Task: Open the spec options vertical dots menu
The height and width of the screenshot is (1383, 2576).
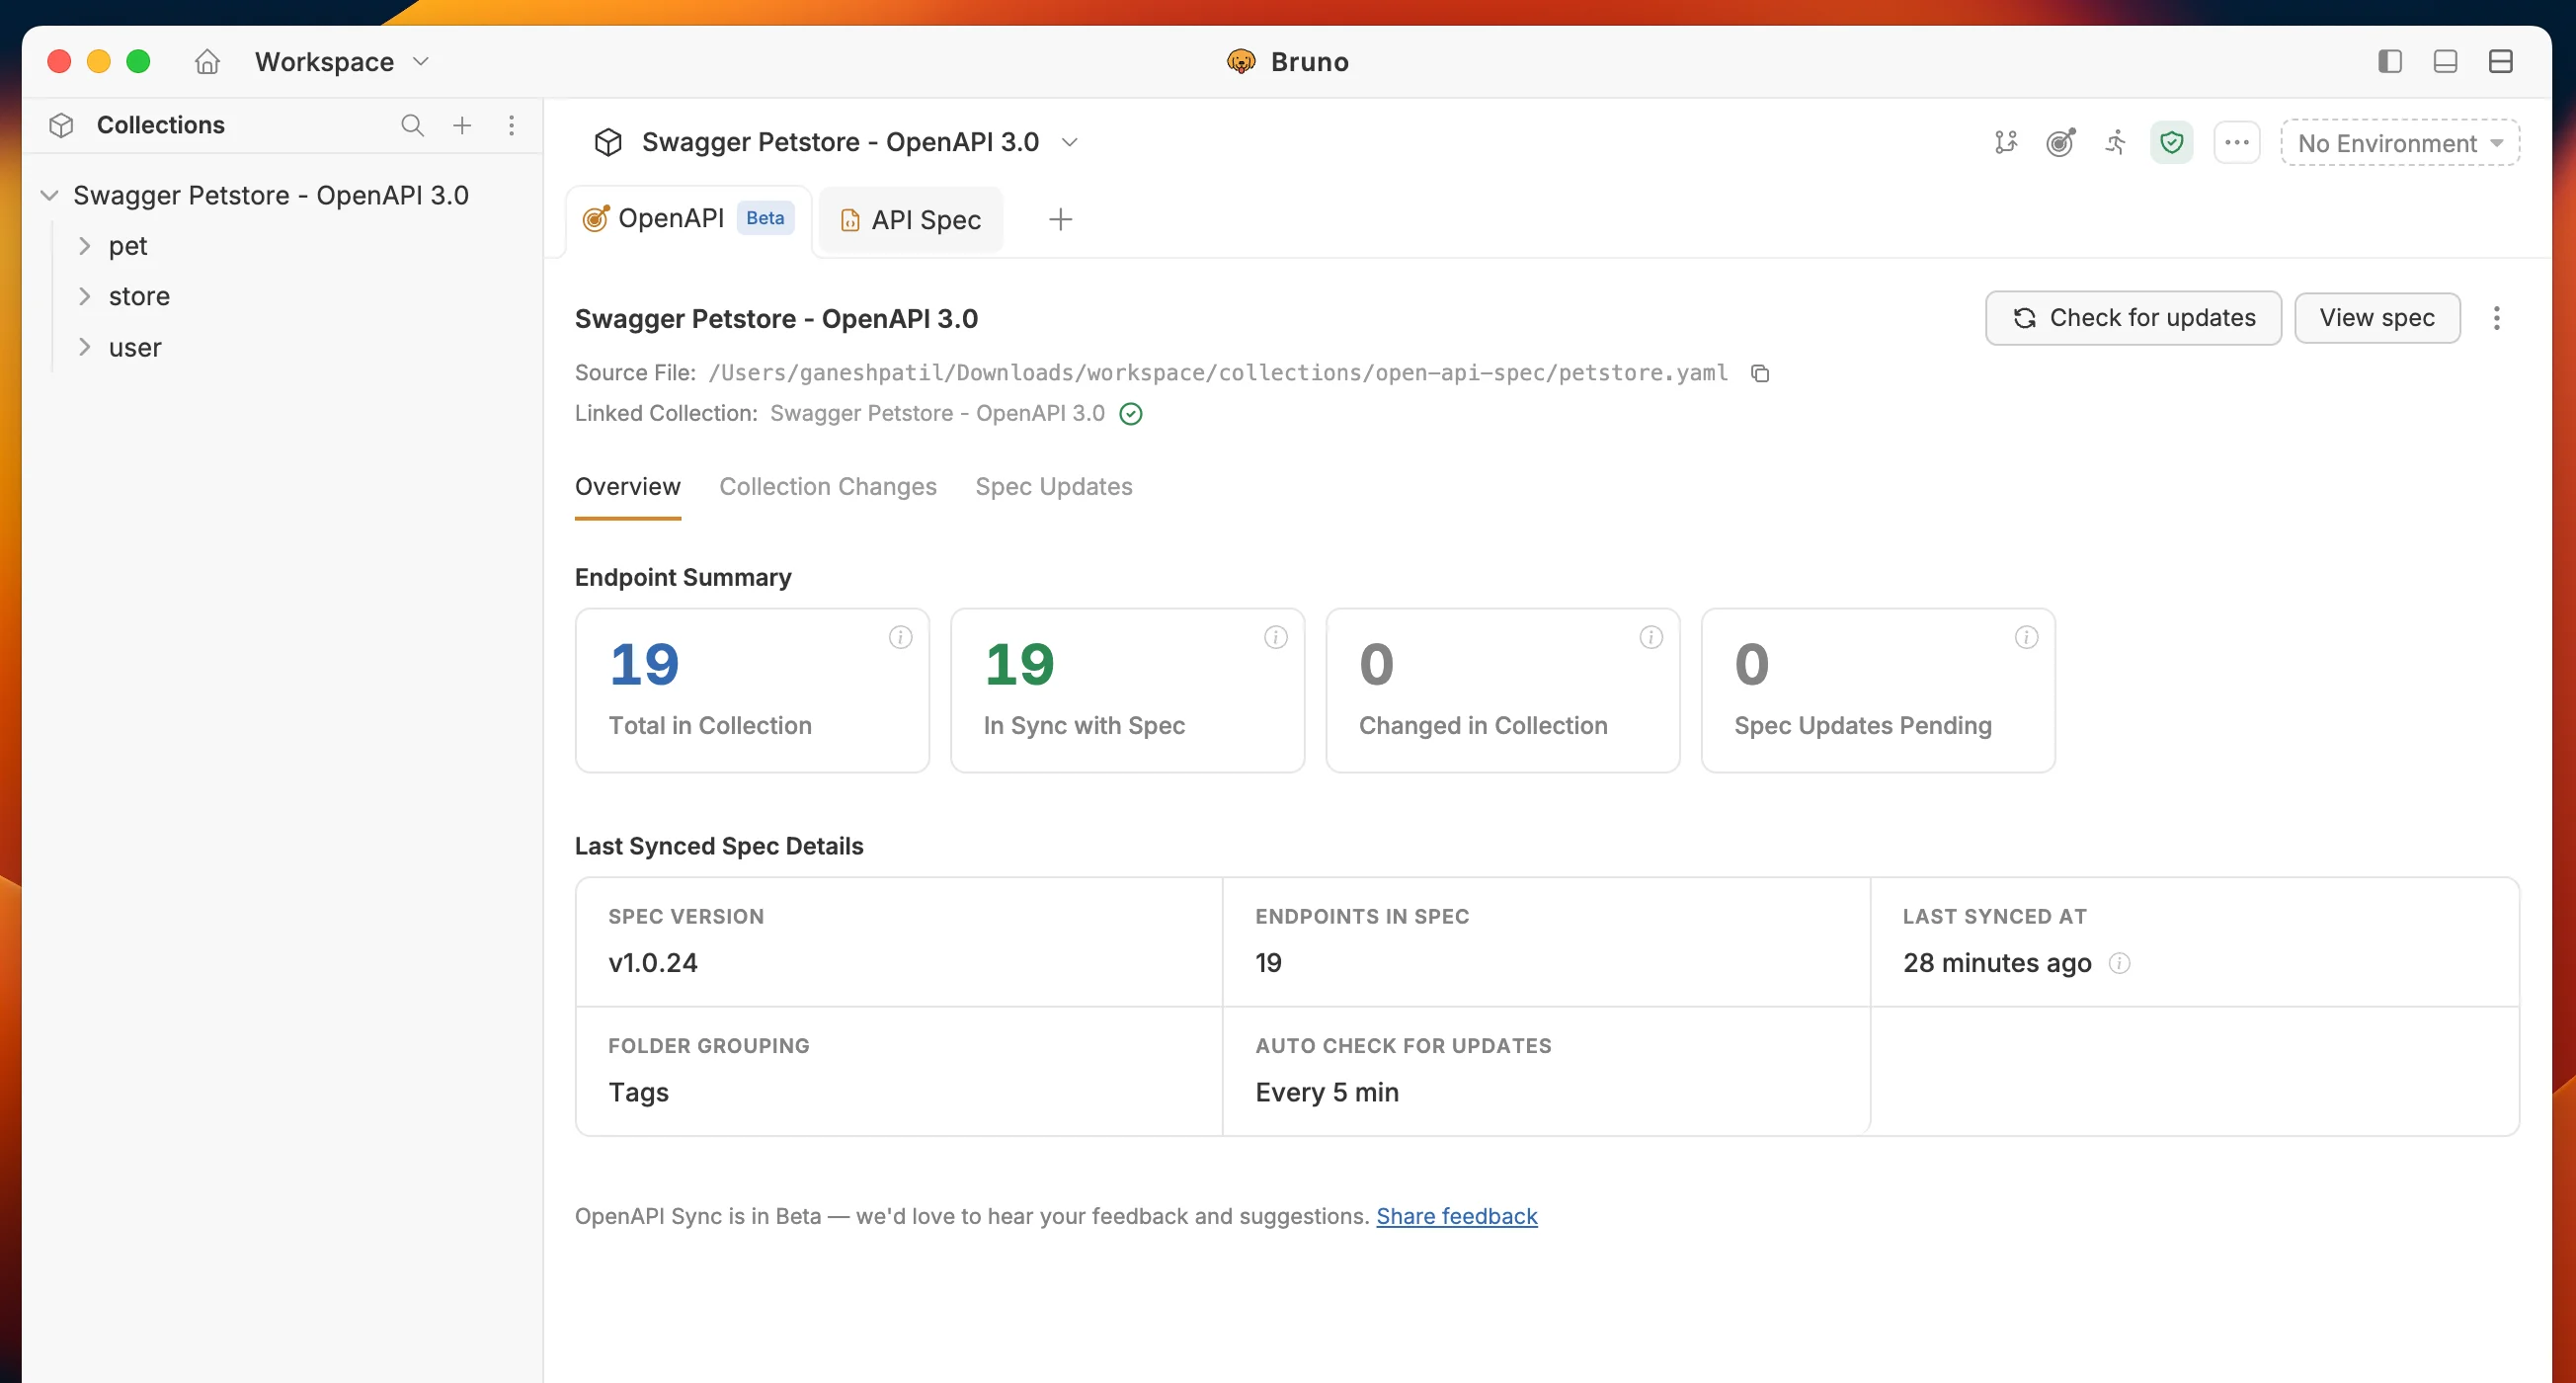Action: (x=2497, y=318)
